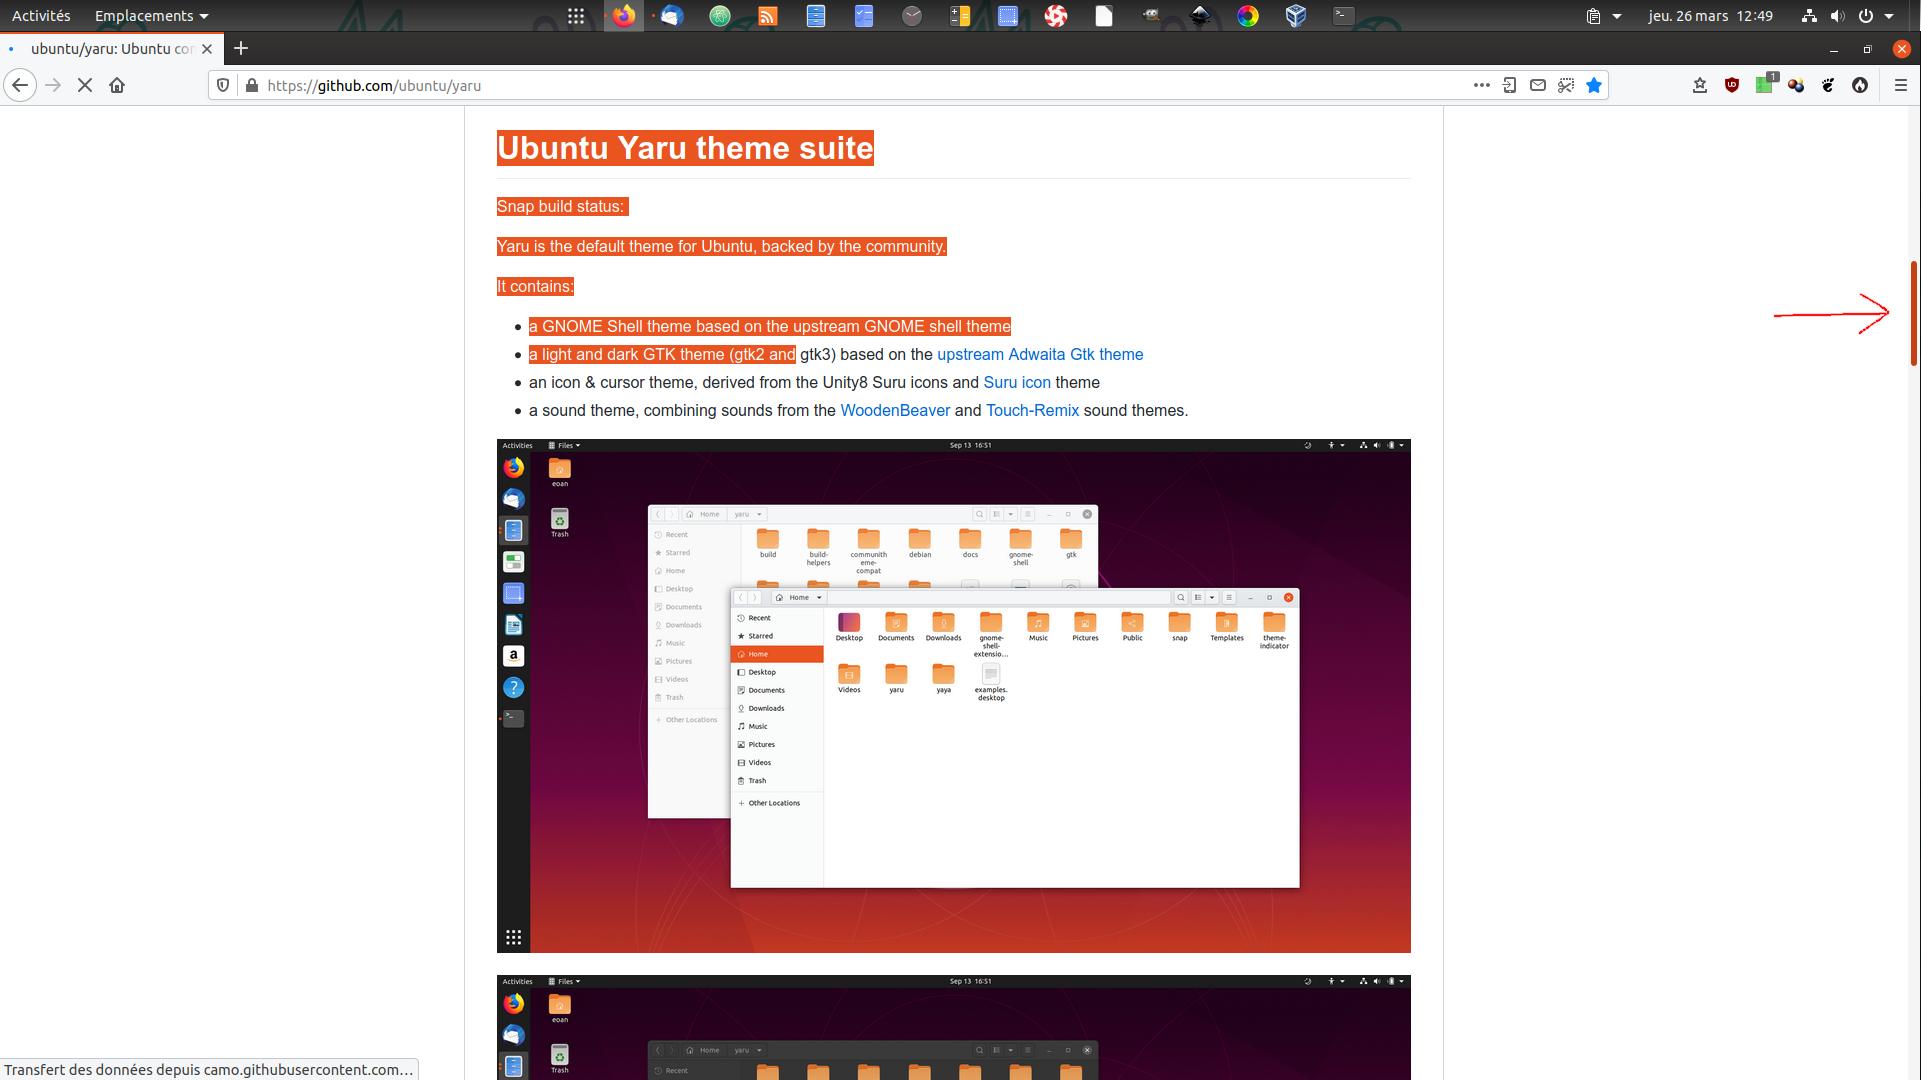Screen dimensions: 1921x1080
Task: Follow the 'upstream Adwaita Gtk theme' link
Action: coord(1040,354)
